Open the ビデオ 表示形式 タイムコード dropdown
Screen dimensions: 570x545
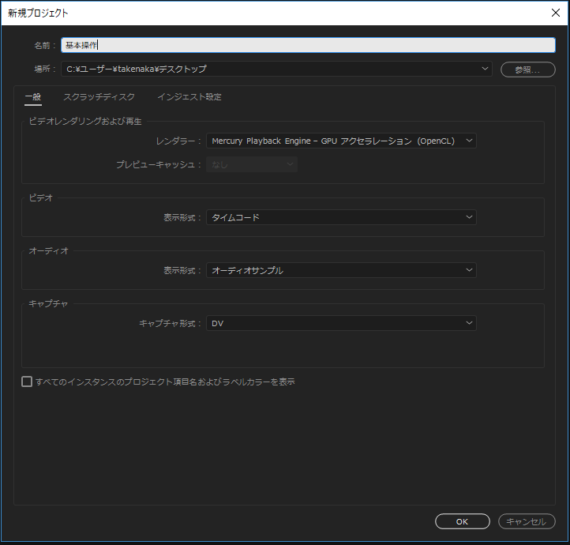tap(341, 217)
